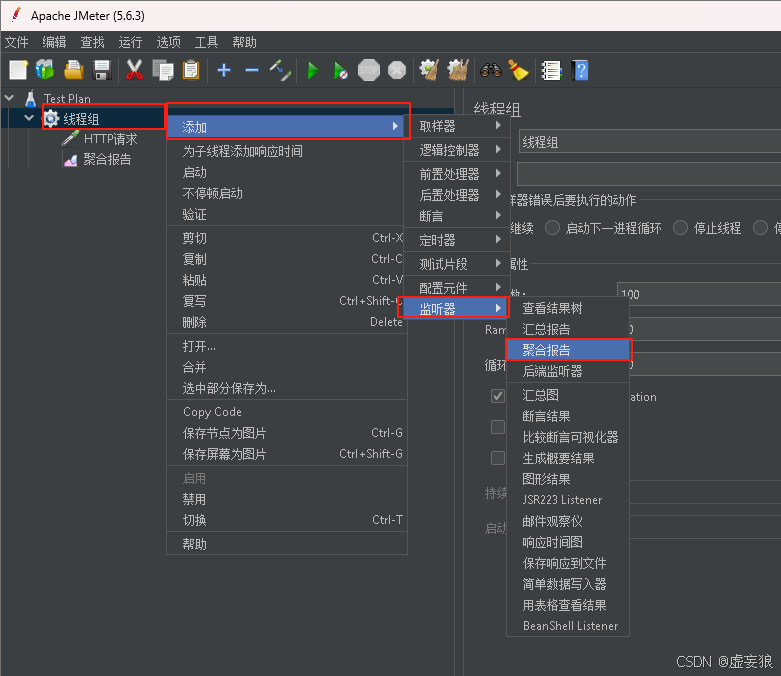
Task: Click the comments field below name
Action: pyautogui.click(x=650, y=174)
